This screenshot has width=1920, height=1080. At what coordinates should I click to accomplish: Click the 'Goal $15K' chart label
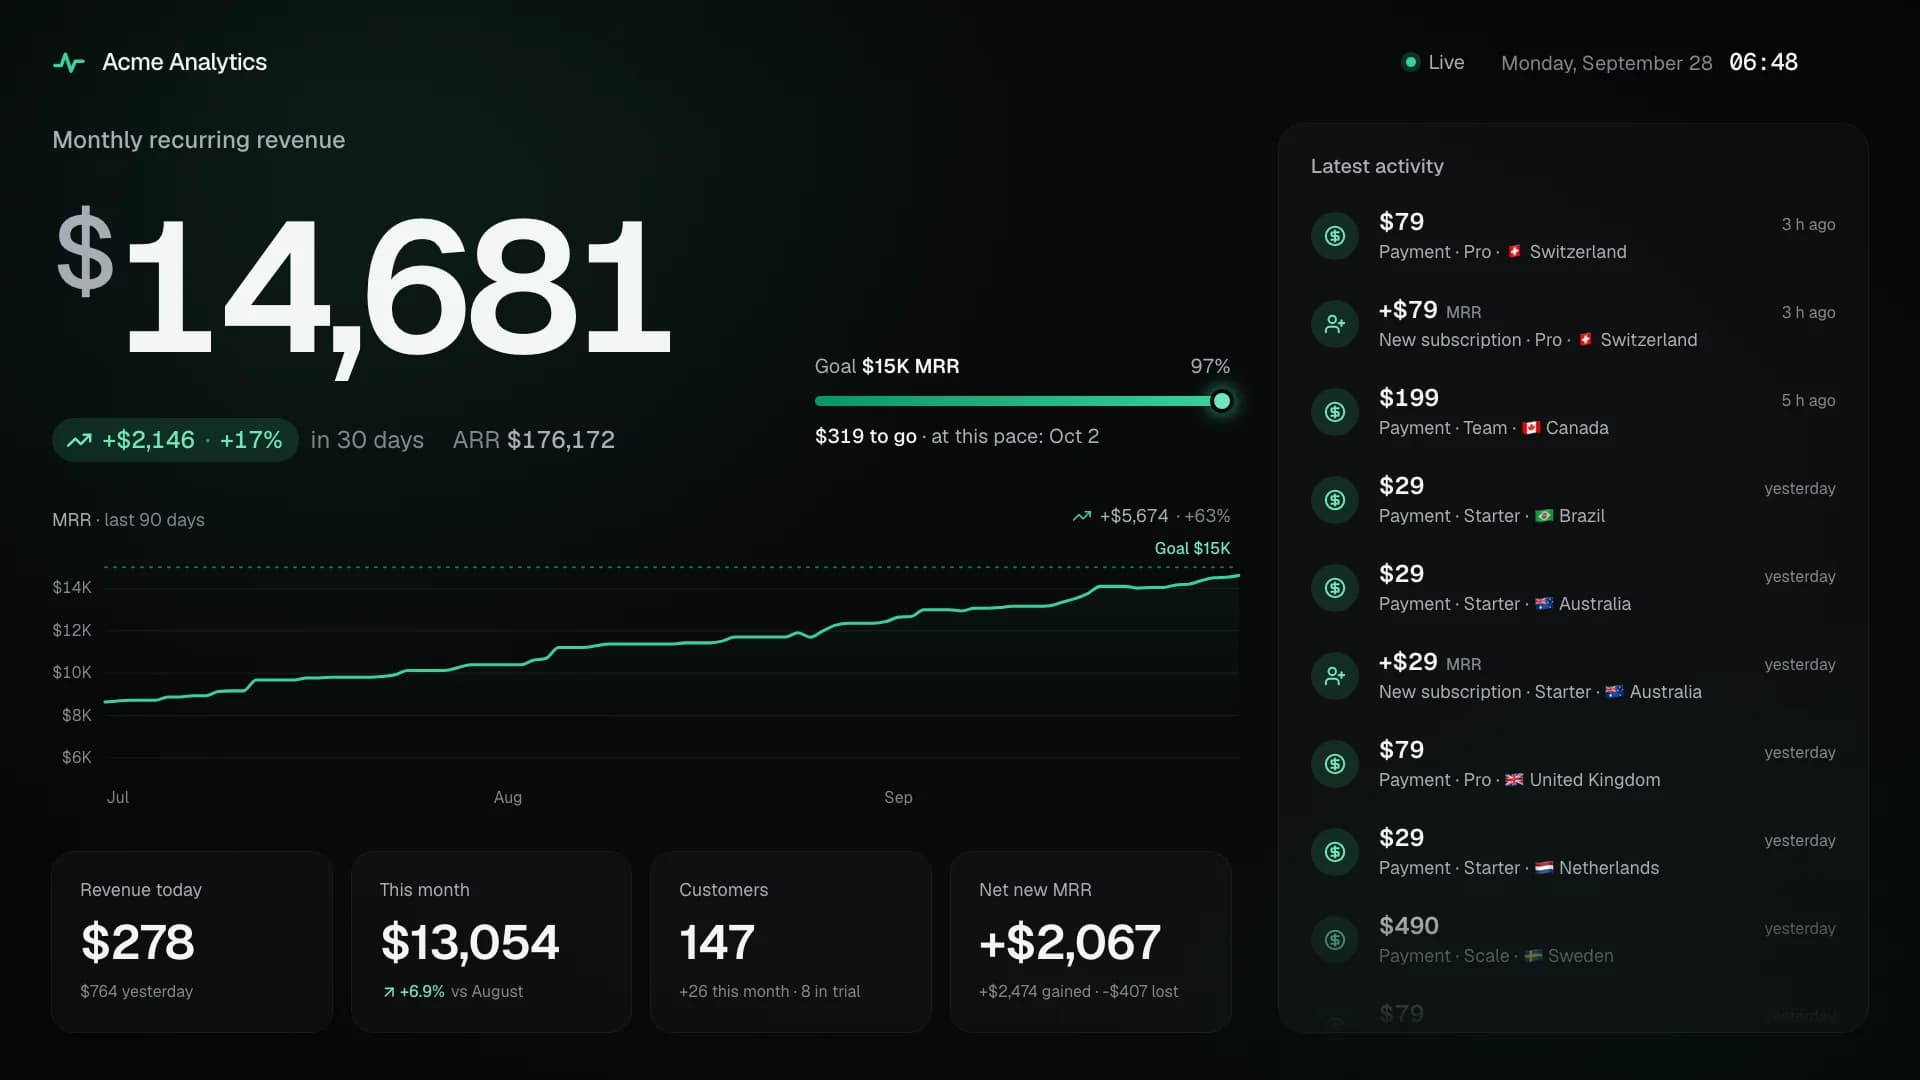[x=1192, y=548]
